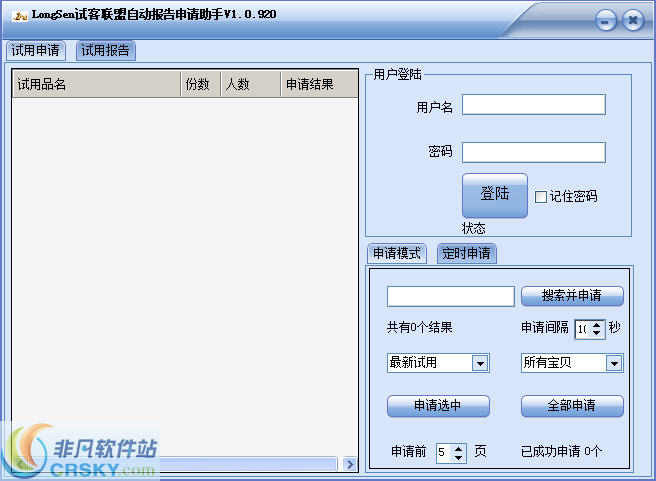
Task: Sort by 人数 column header
Action: point(250,84)
